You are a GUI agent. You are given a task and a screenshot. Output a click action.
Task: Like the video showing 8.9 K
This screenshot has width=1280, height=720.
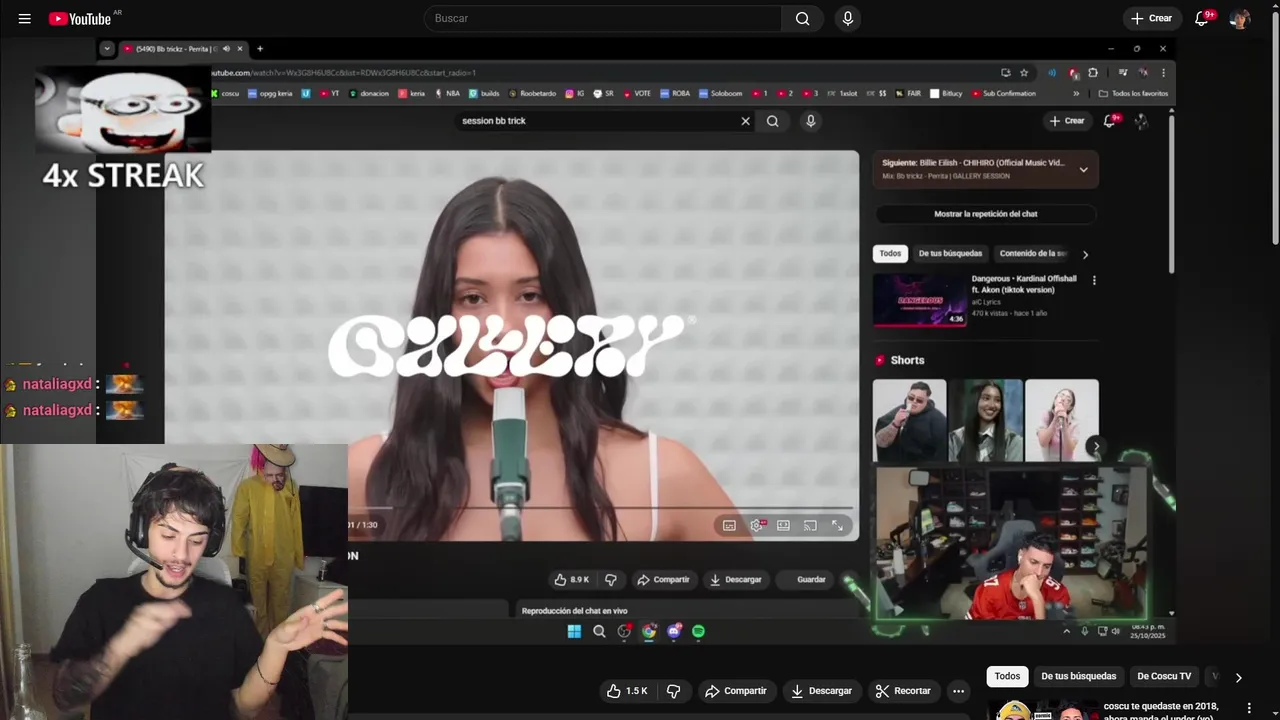[572, 579]
